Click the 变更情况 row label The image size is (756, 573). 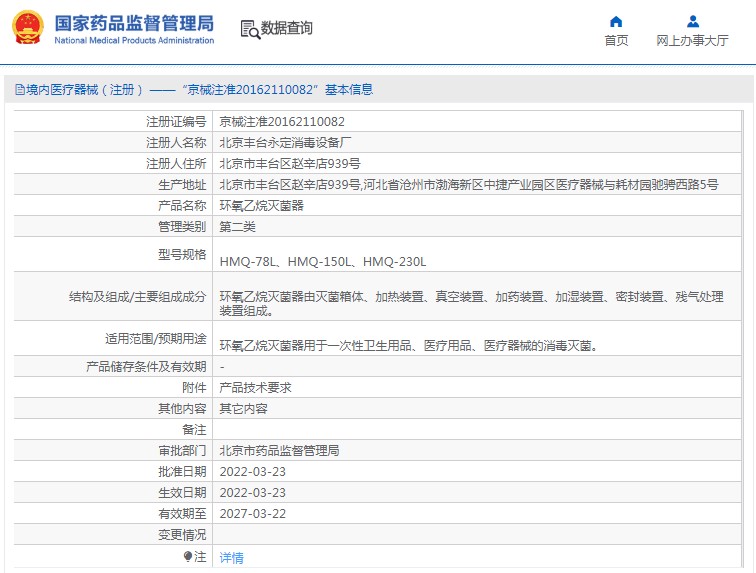(x=182, y=534)
